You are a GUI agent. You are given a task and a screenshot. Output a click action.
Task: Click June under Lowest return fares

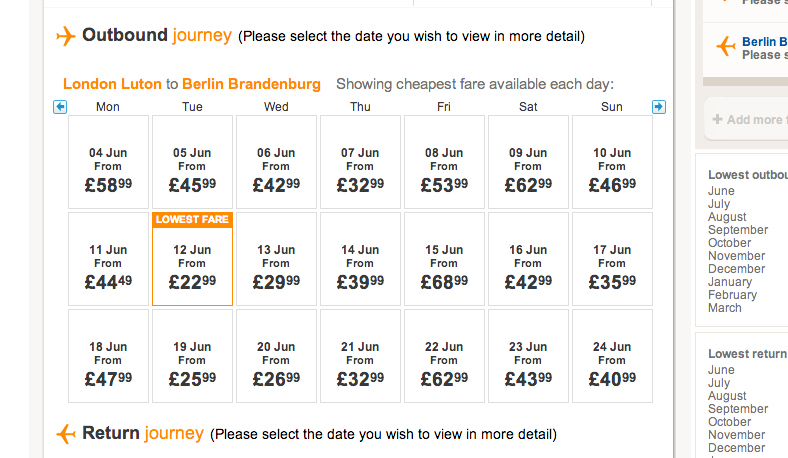click(721, 370)
